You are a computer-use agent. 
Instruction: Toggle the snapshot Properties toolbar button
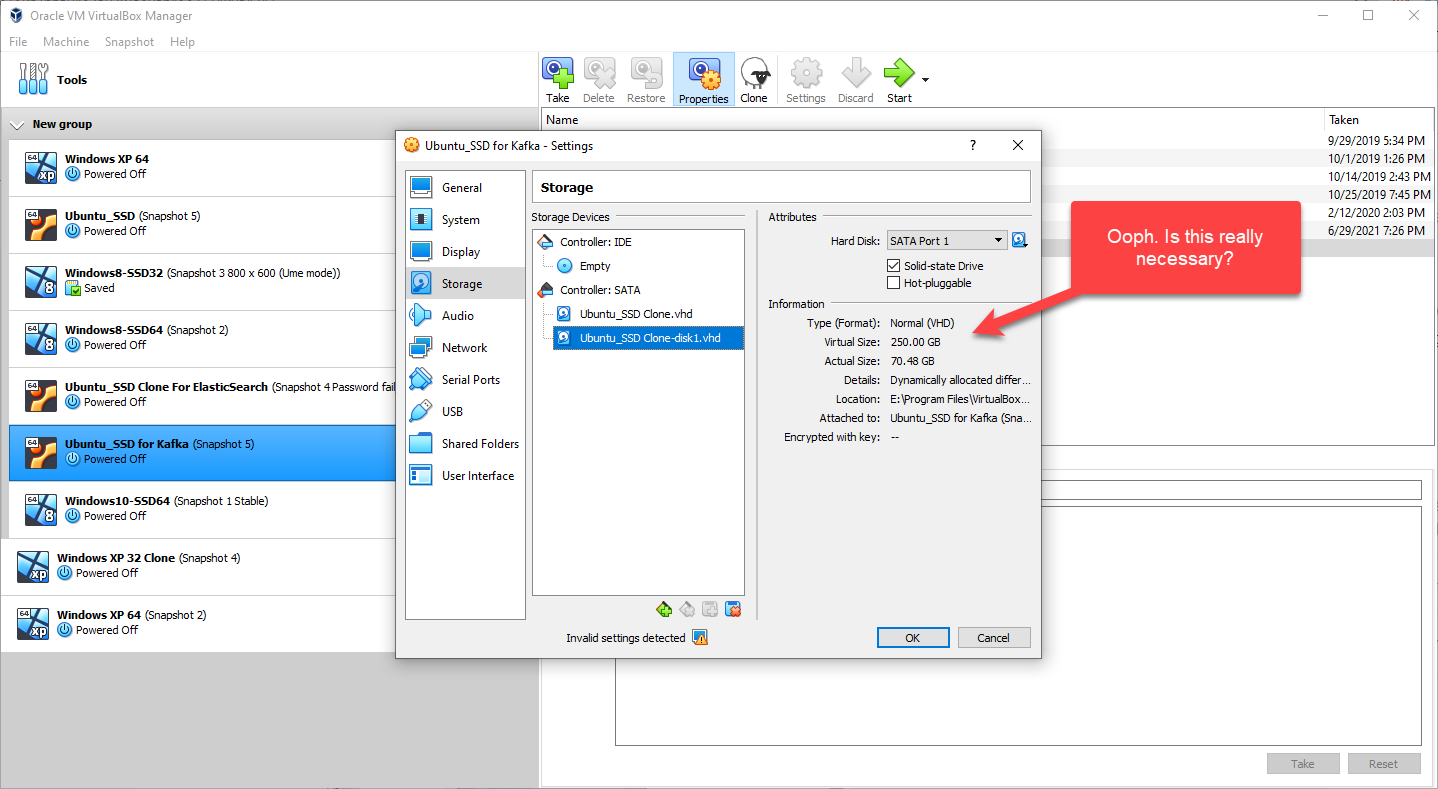pos(704,79)
